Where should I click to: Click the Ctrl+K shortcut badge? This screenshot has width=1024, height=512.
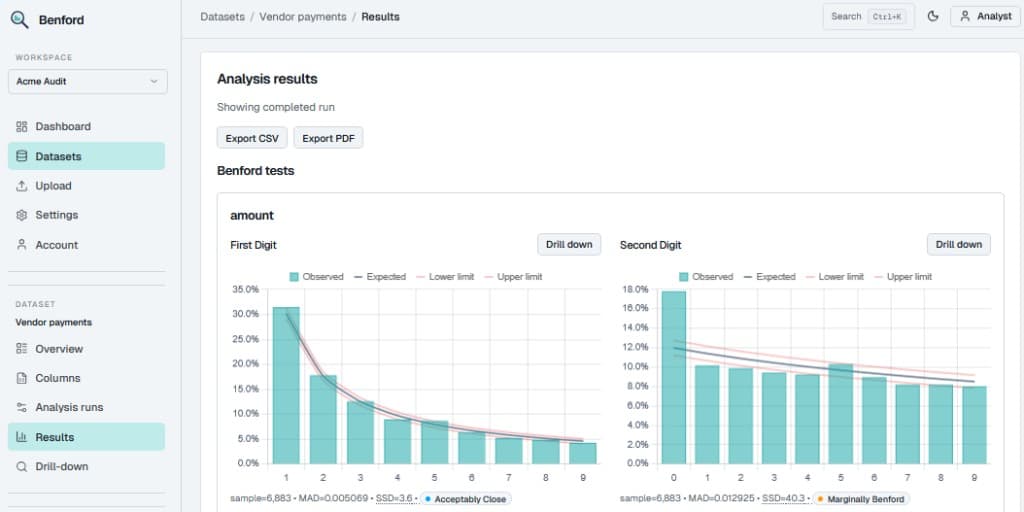pos(887,16)
